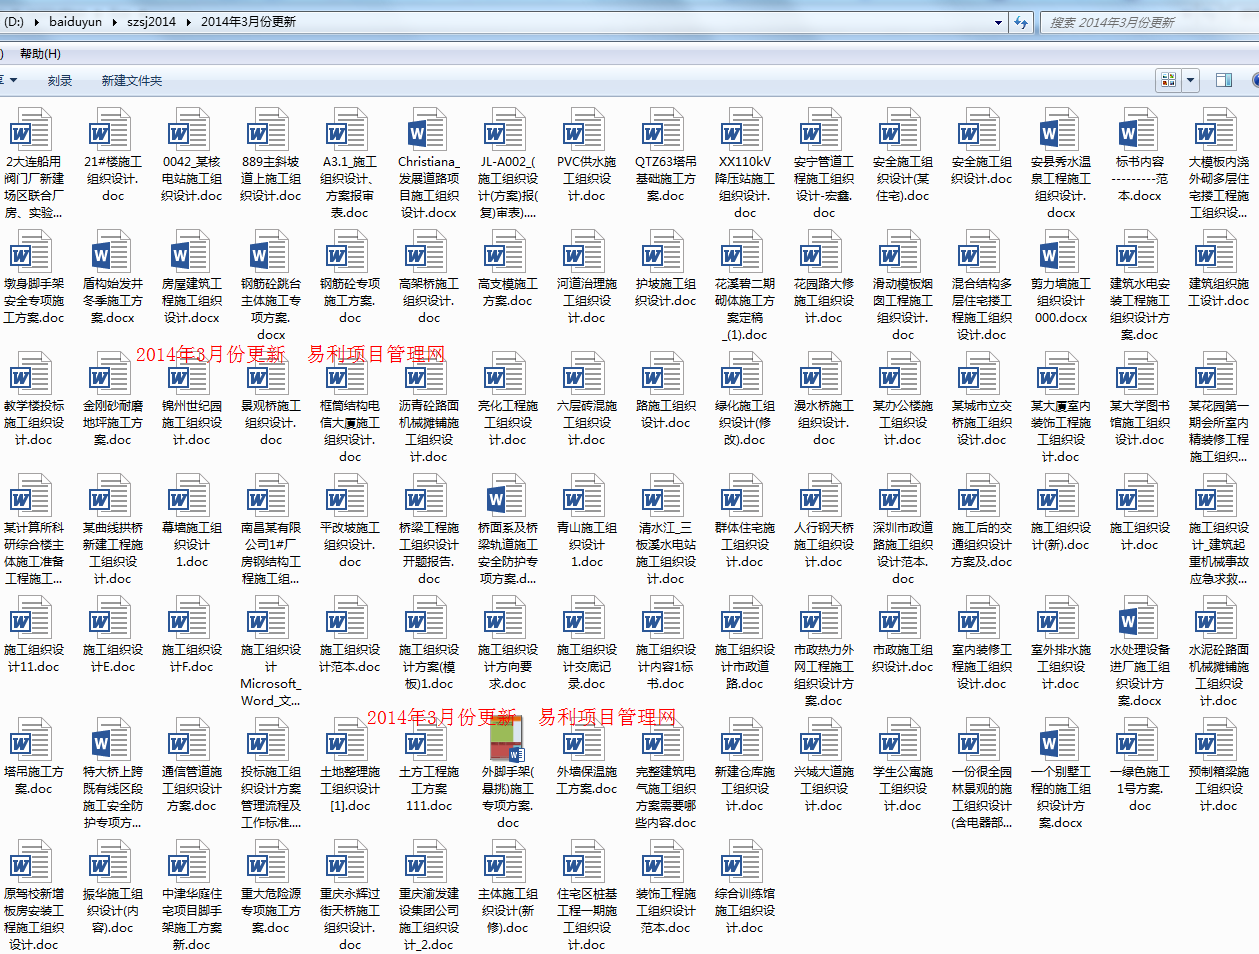Select the 一个别墅工程的施工组织设计方案.docx file
Viewport: 1259px width, 954px height.
point(1060,744)
